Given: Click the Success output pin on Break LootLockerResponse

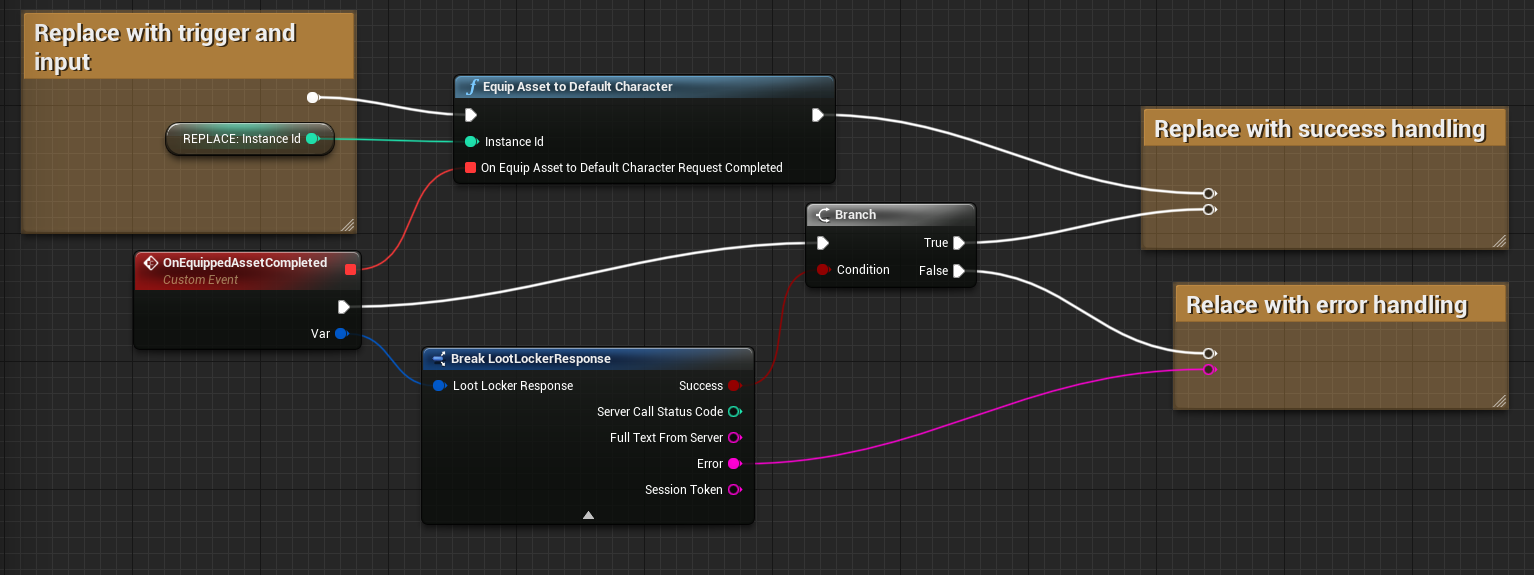Looking at the screenshot, I should [734, 386].
